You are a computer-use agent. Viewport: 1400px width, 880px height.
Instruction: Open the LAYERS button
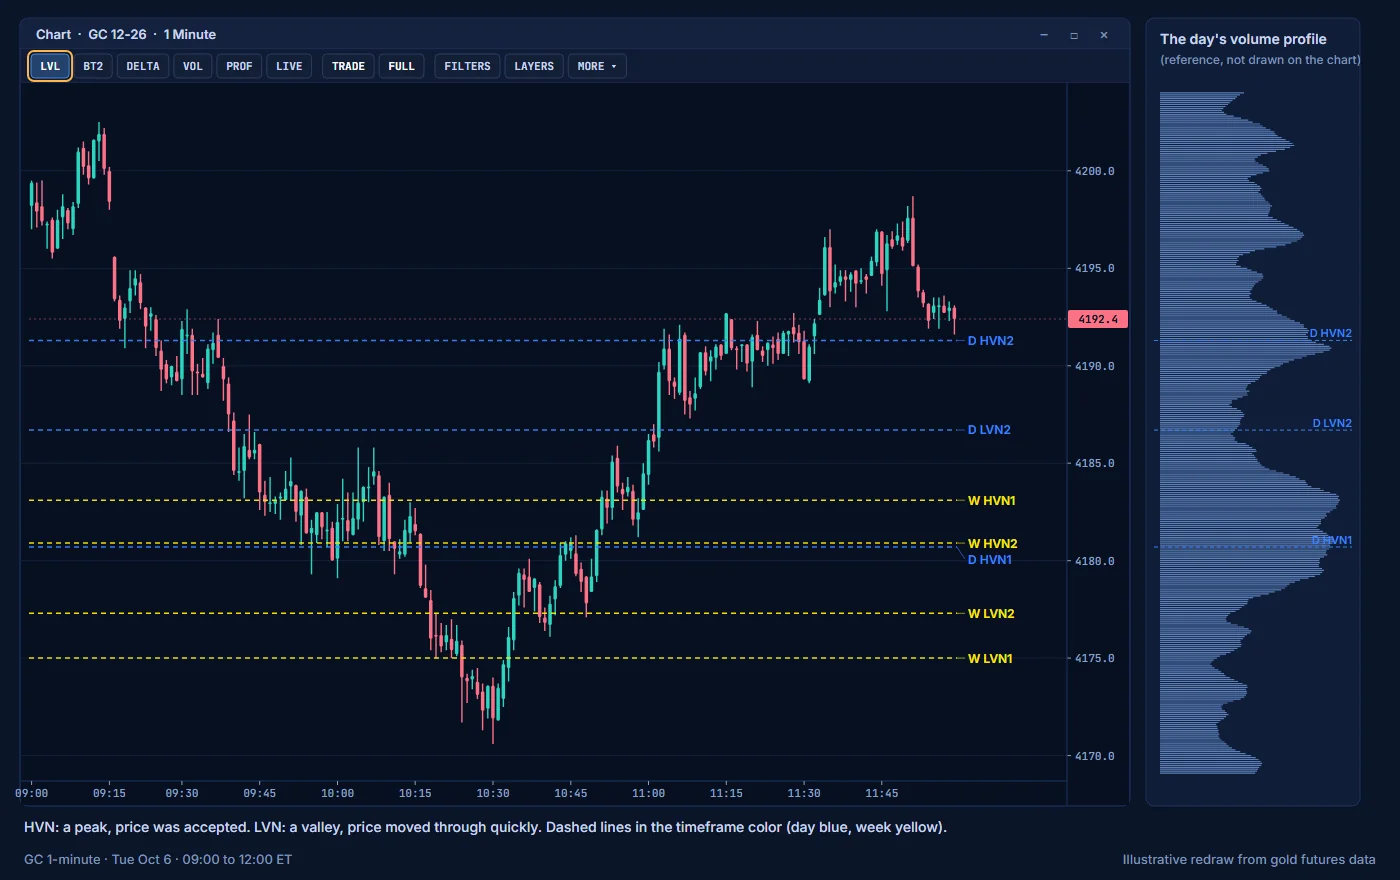pos(534,66)
